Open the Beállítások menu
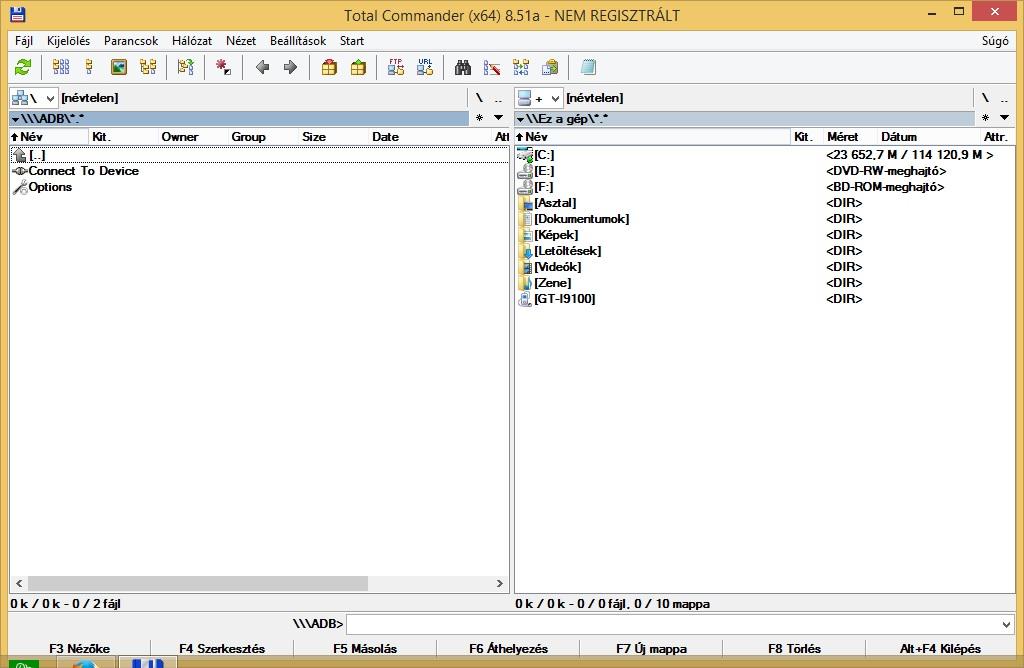The image size is (1024, 668). click(x=298, y=41)
